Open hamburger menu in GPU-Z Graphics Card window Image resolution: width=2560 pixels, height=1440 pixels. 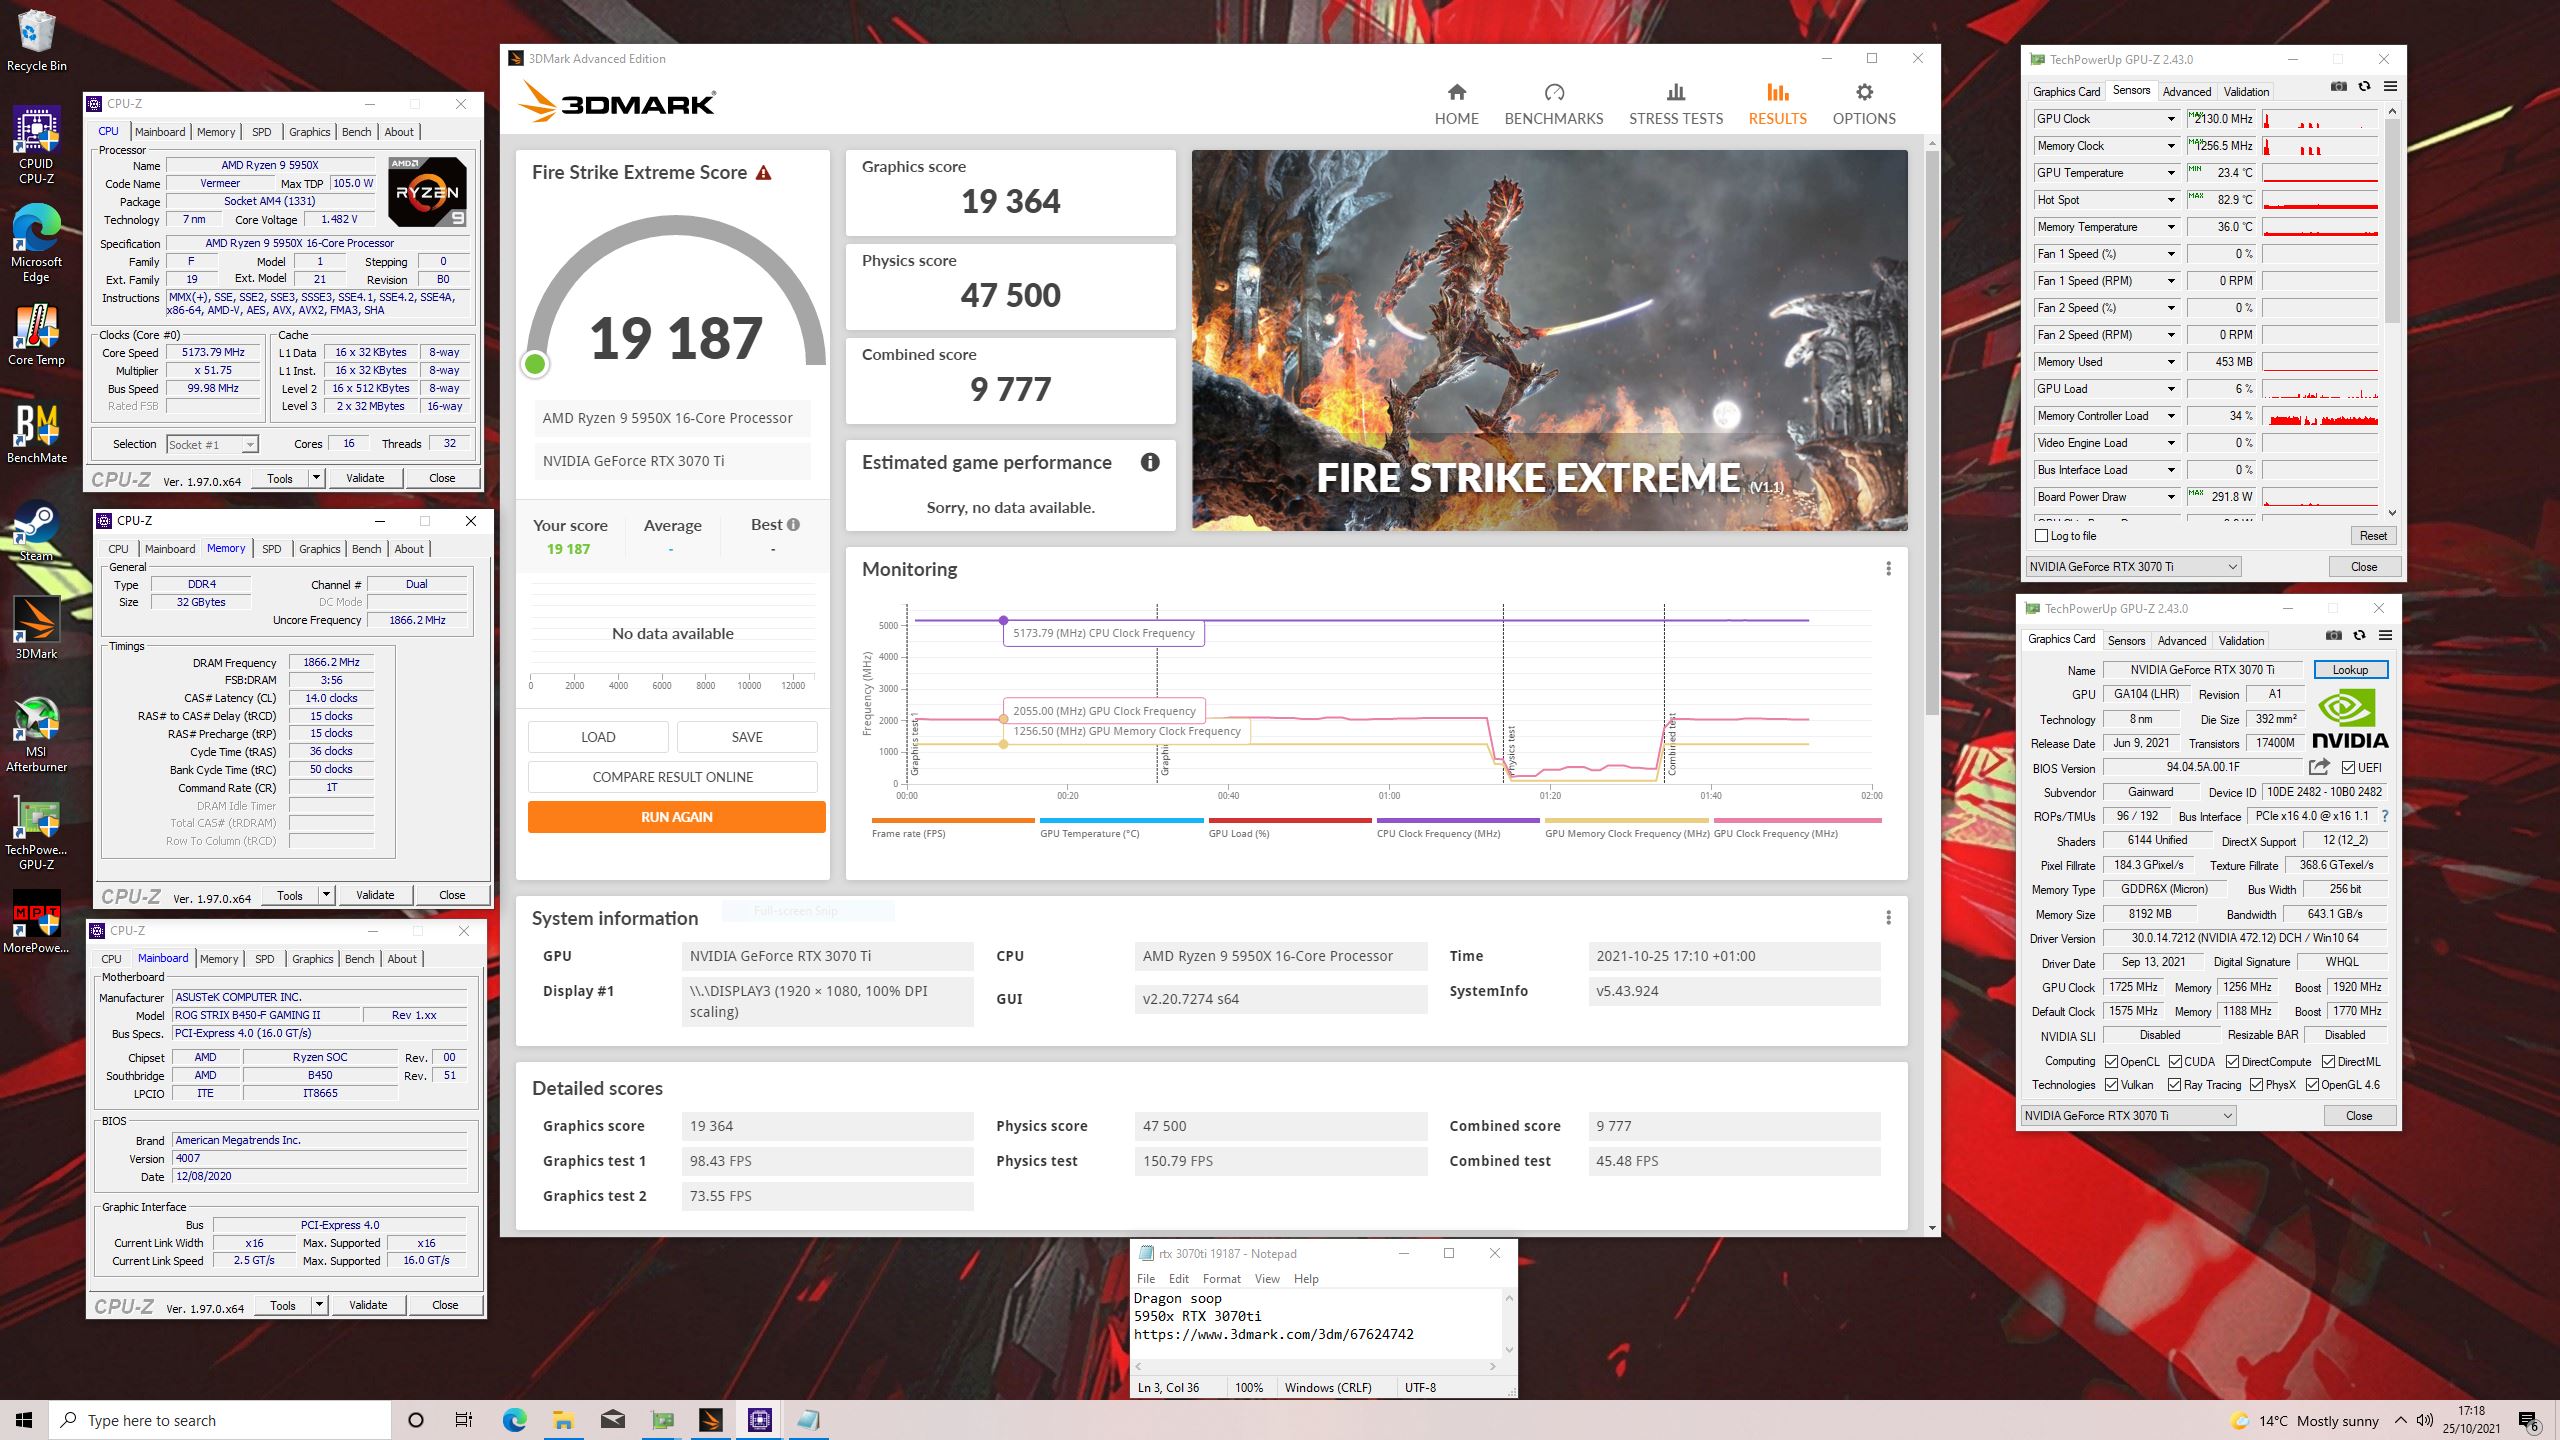click(2386, 636)
